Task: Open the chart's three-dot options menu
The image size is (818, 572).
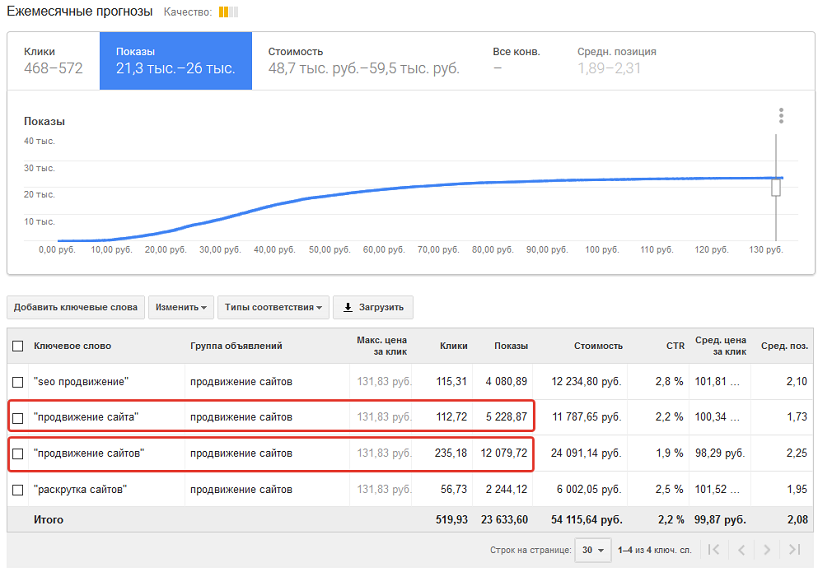Action: coord(781,116)
